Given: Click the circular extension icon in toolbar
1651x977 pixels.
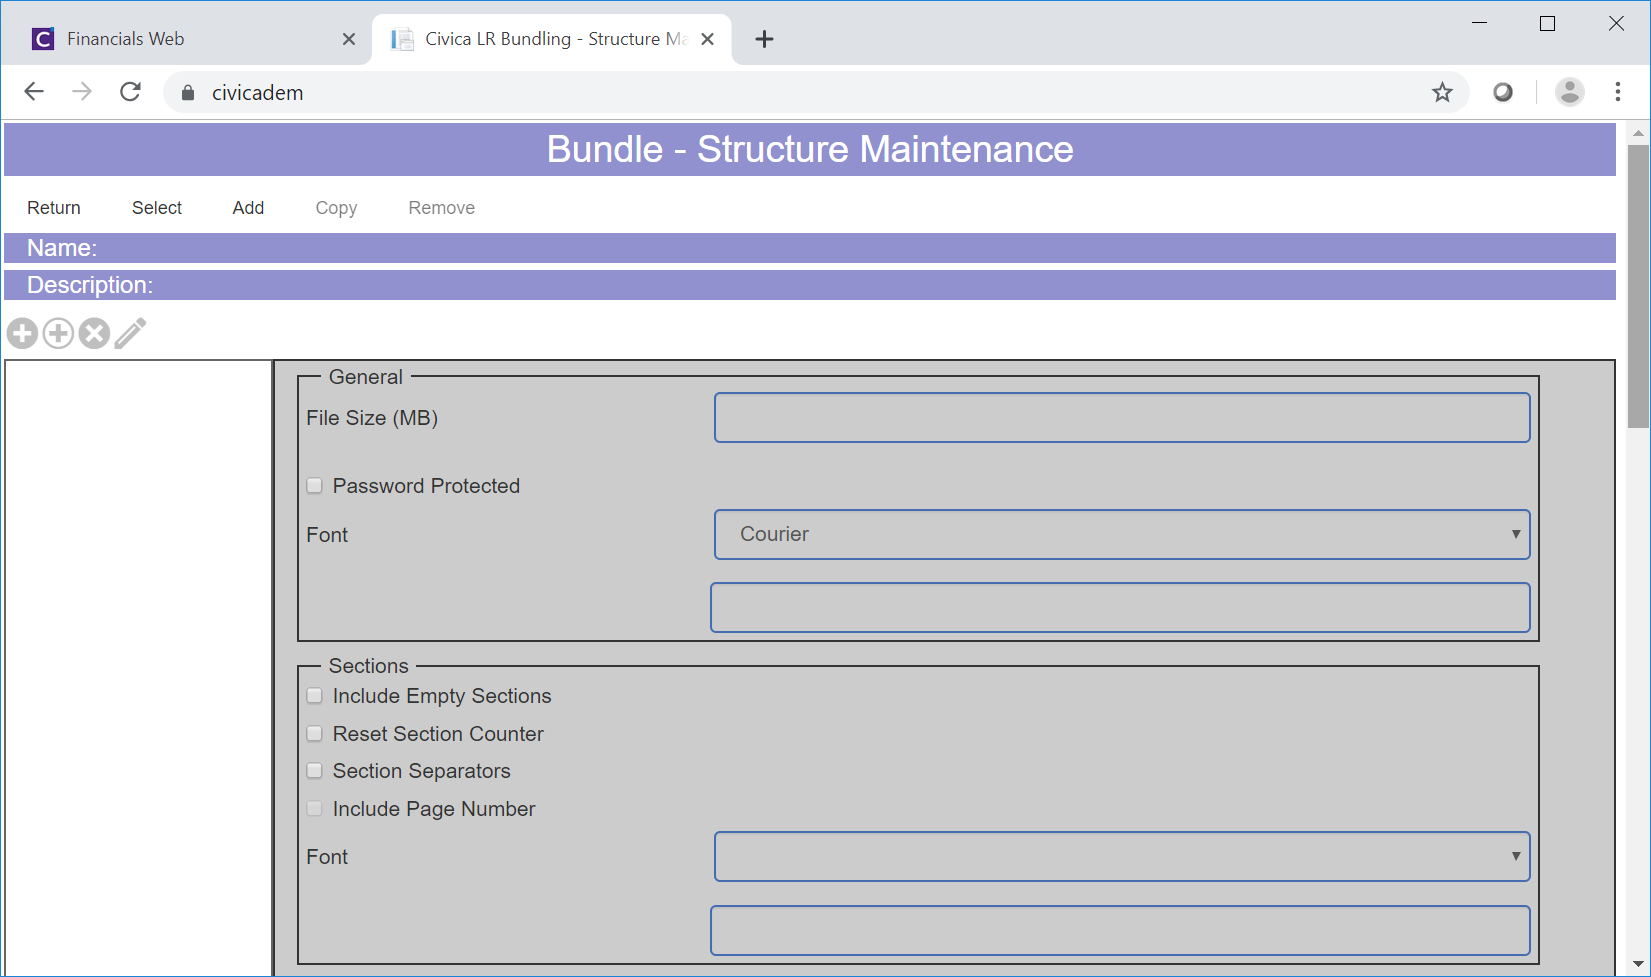Looking at the screenshot, I should pos(1503,92).
